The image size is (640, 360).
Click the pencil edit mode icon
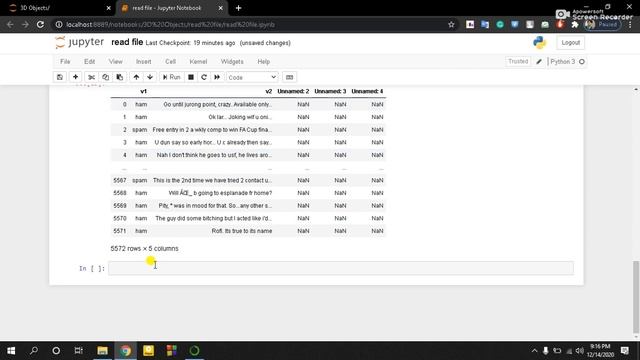point(539,62)
